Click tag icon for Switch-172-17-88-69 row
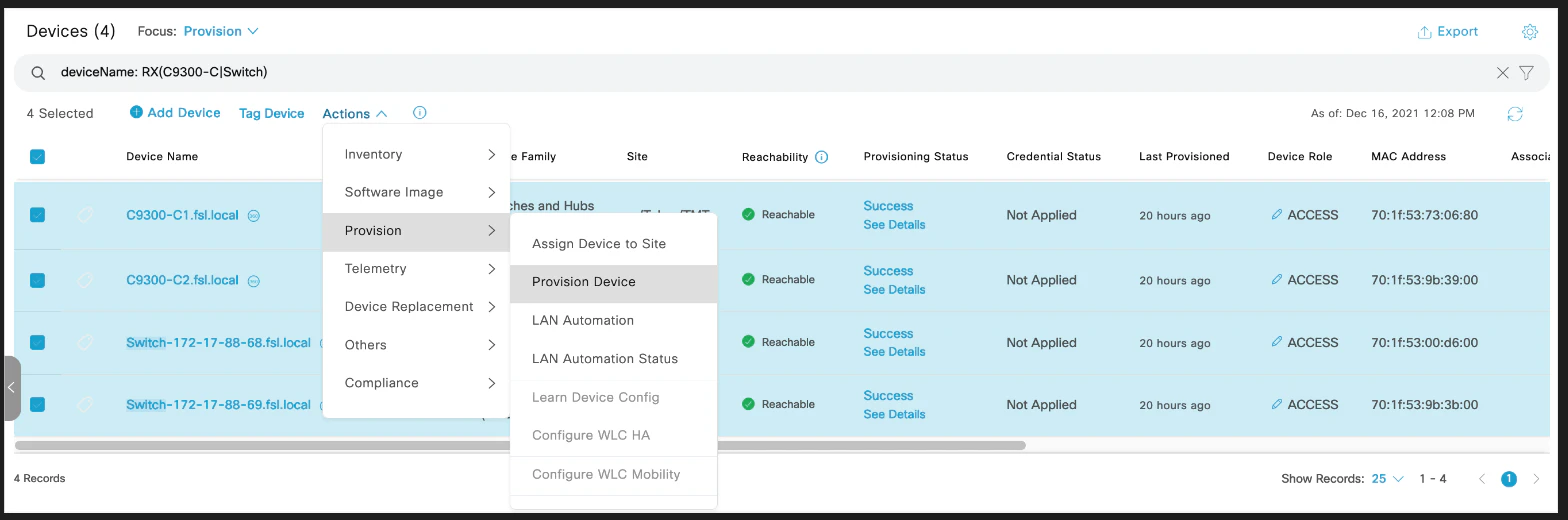Viewport: 1568px width, 520px height. 86,404
